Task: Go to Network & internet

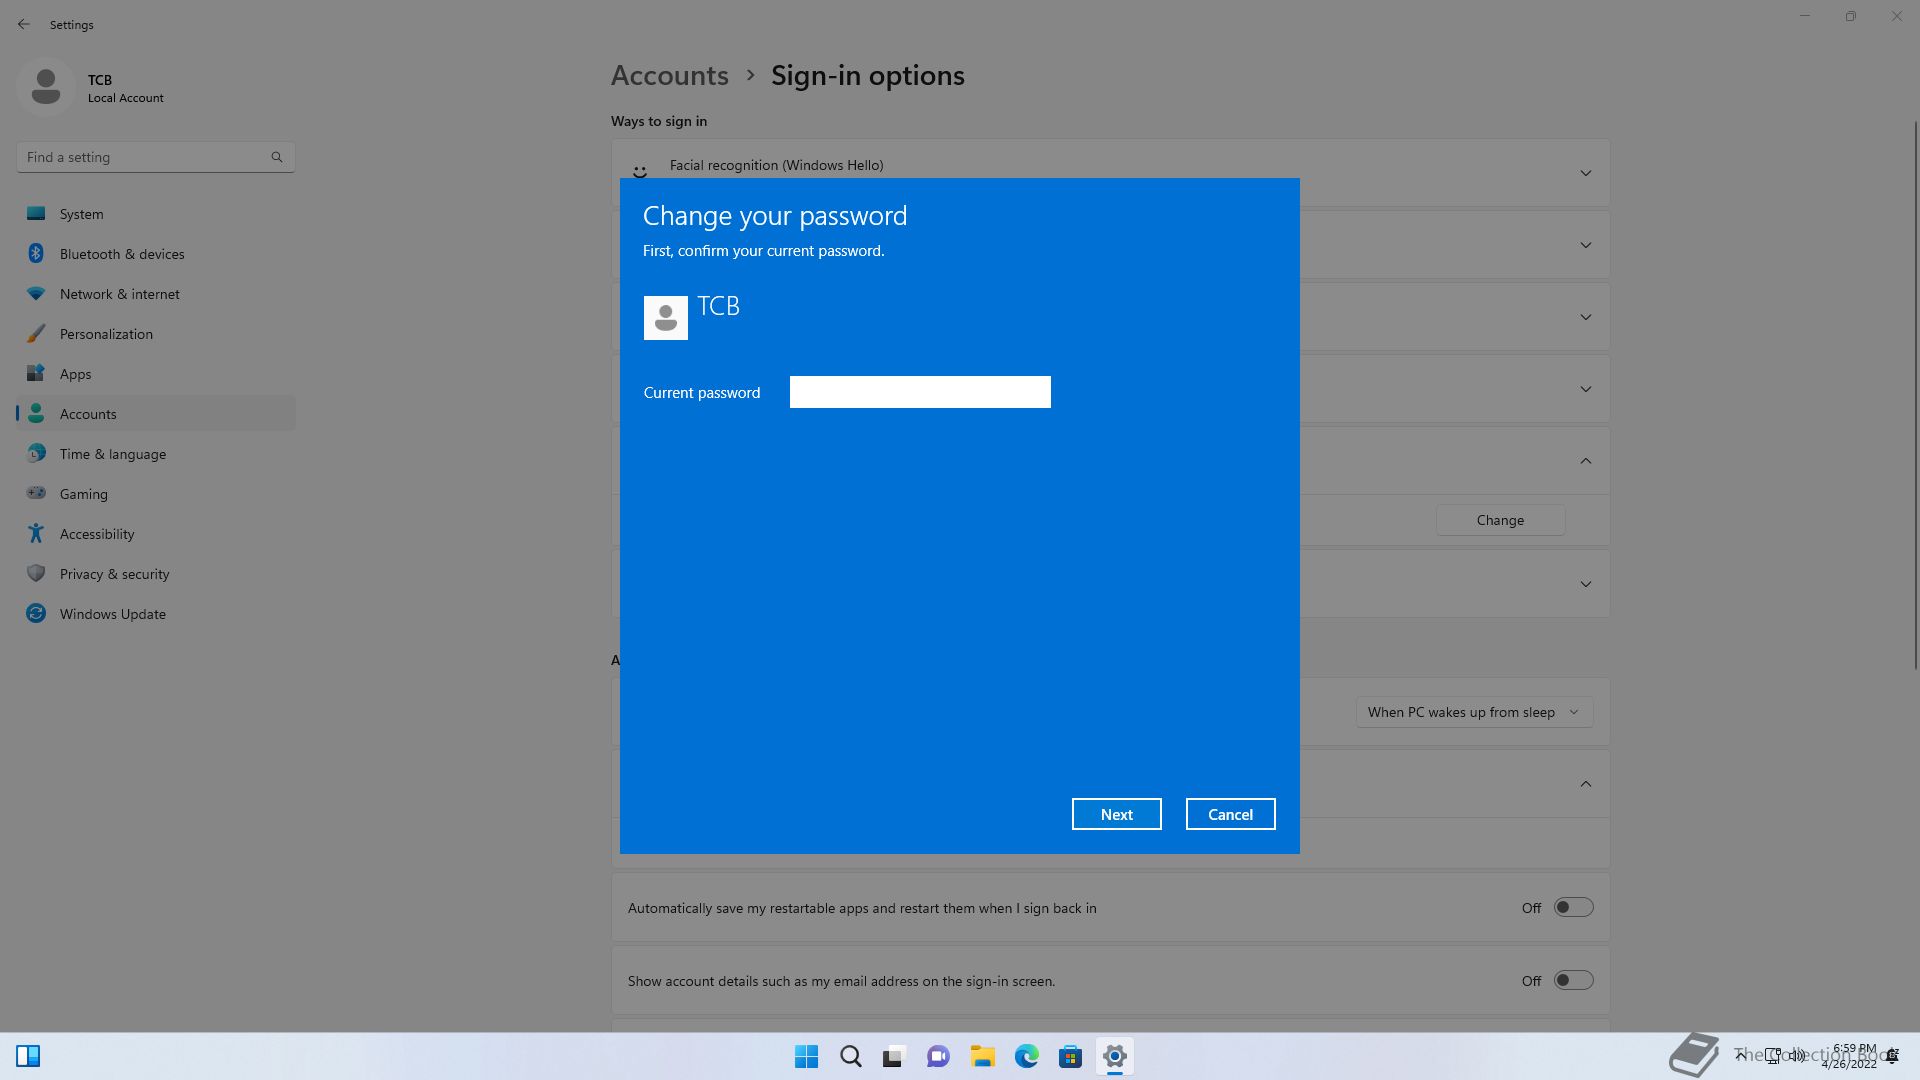Action: (156, 294)
